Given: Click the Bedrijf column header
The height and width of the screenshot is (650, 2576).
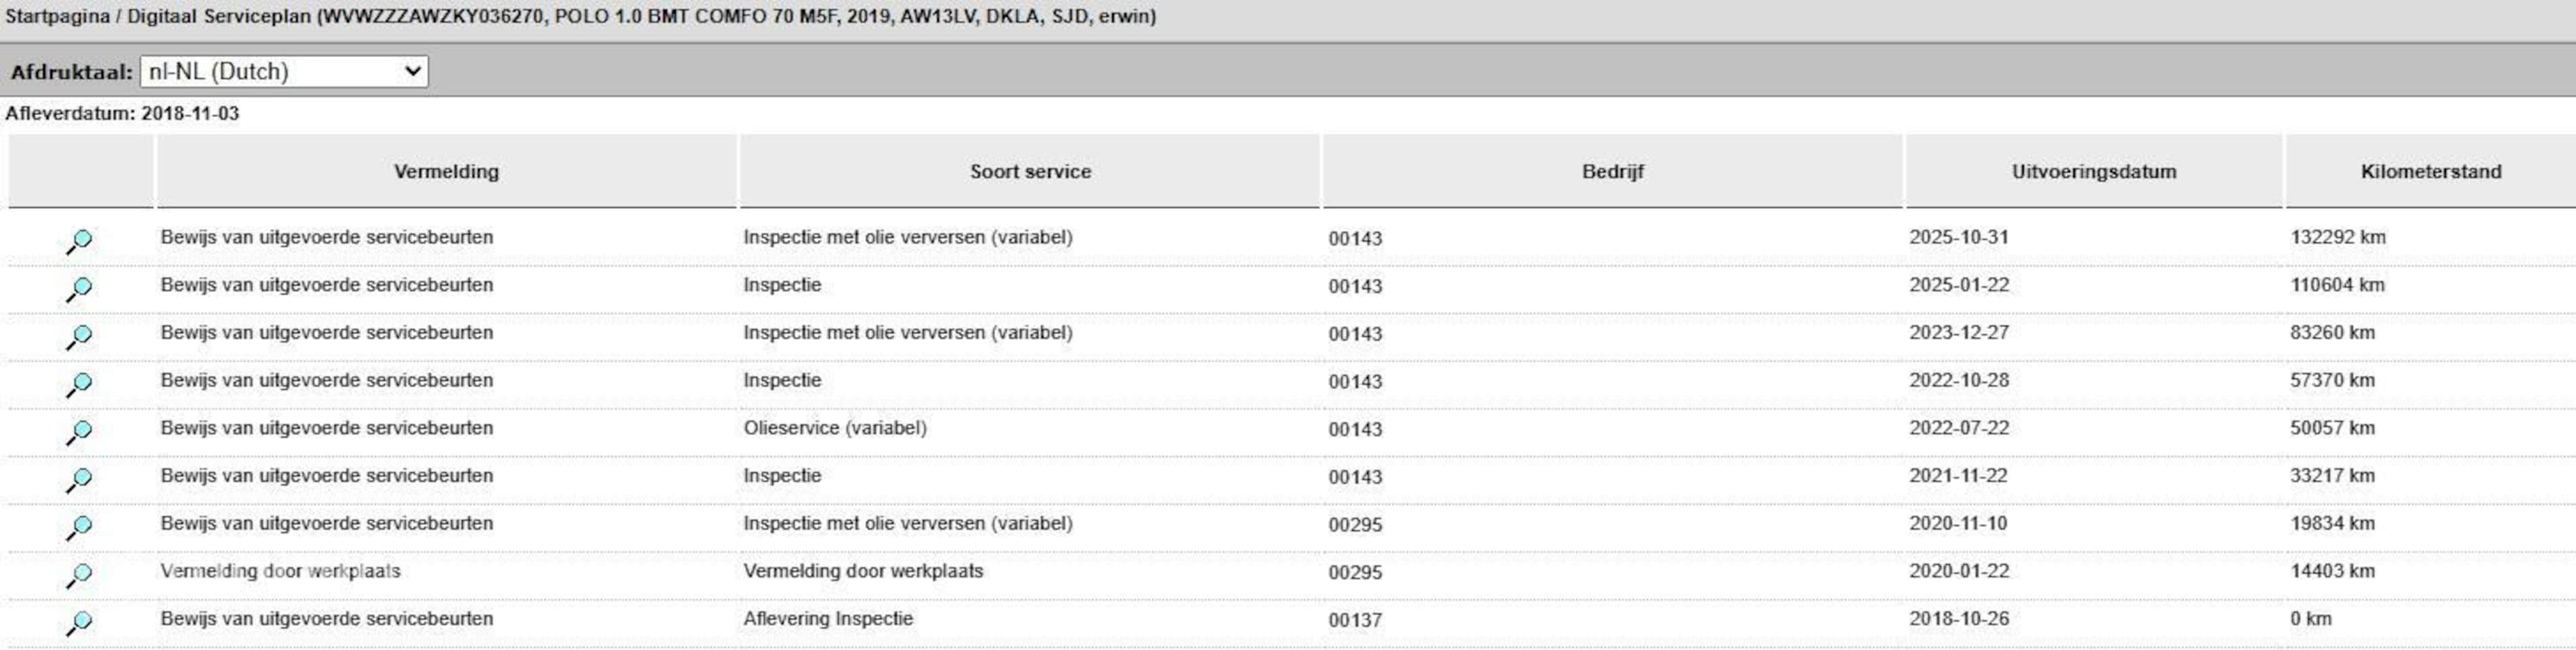Looking at the screenshot, I should click(1612, 172).
